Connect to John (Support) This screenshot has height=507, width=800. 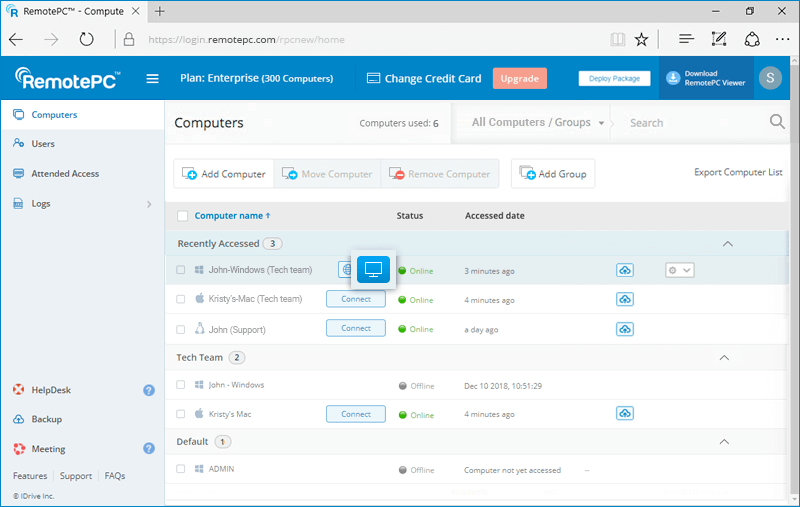click(356, 328)
